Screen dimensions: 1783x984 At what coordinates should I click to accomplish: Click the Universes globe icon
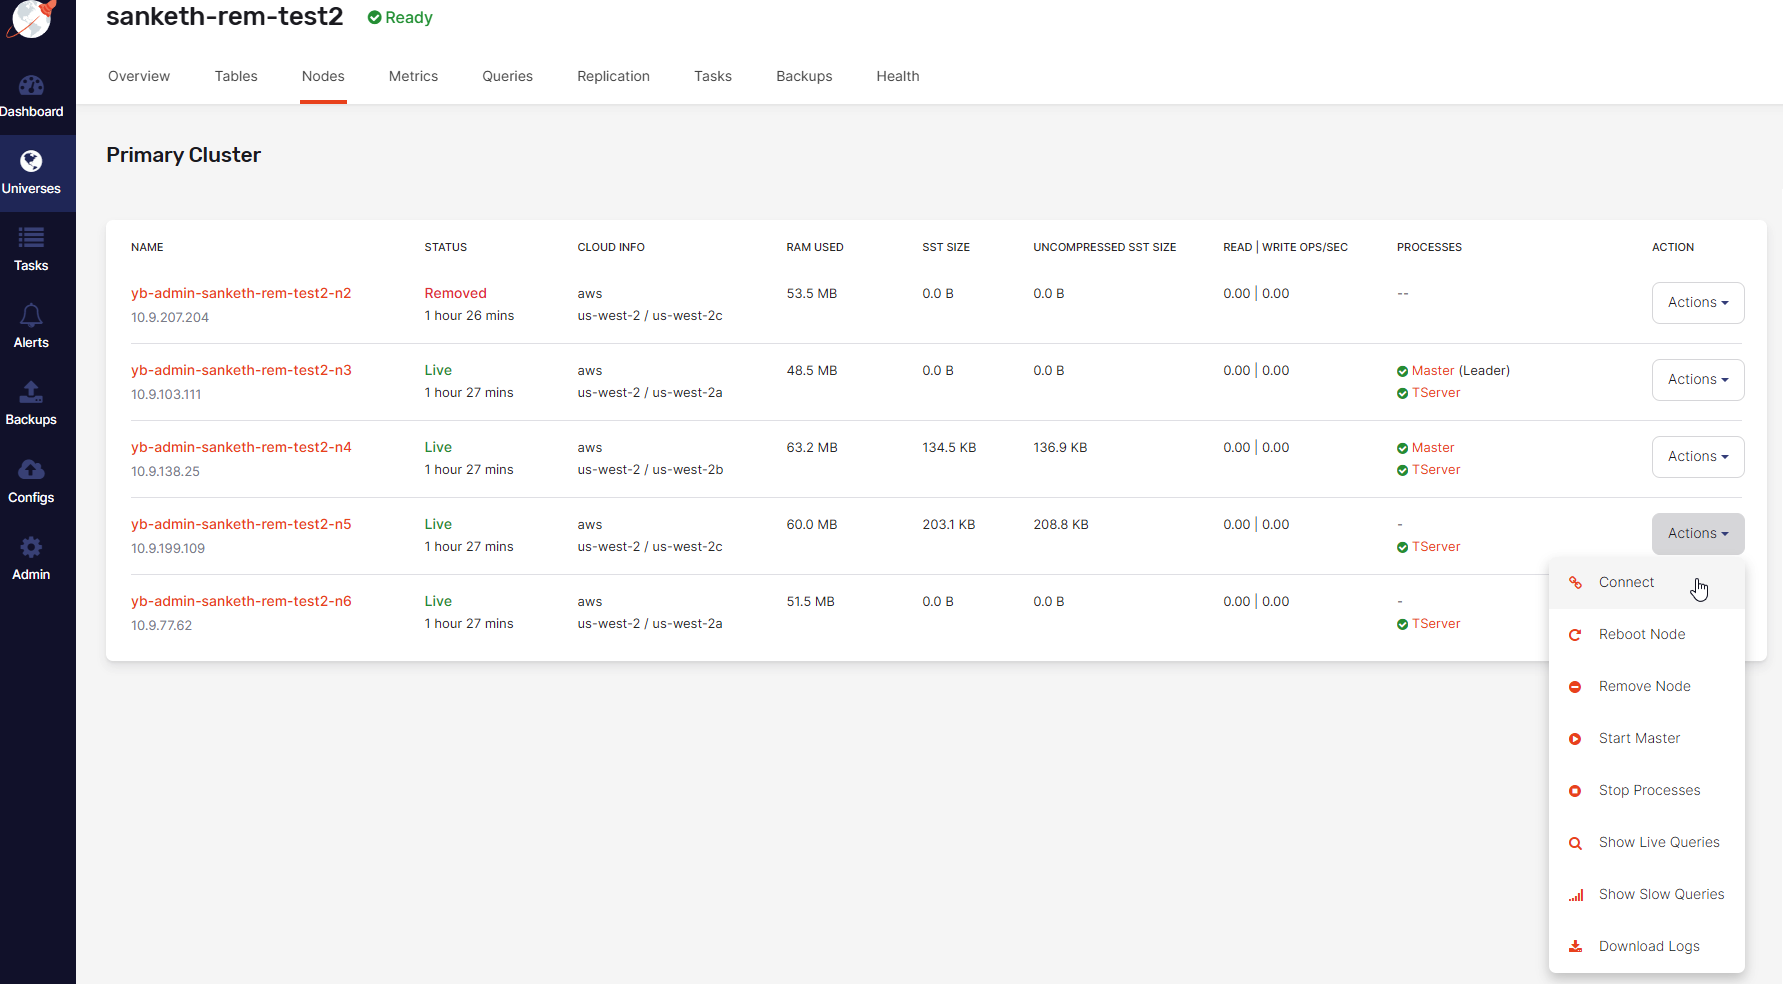point(31,162)
